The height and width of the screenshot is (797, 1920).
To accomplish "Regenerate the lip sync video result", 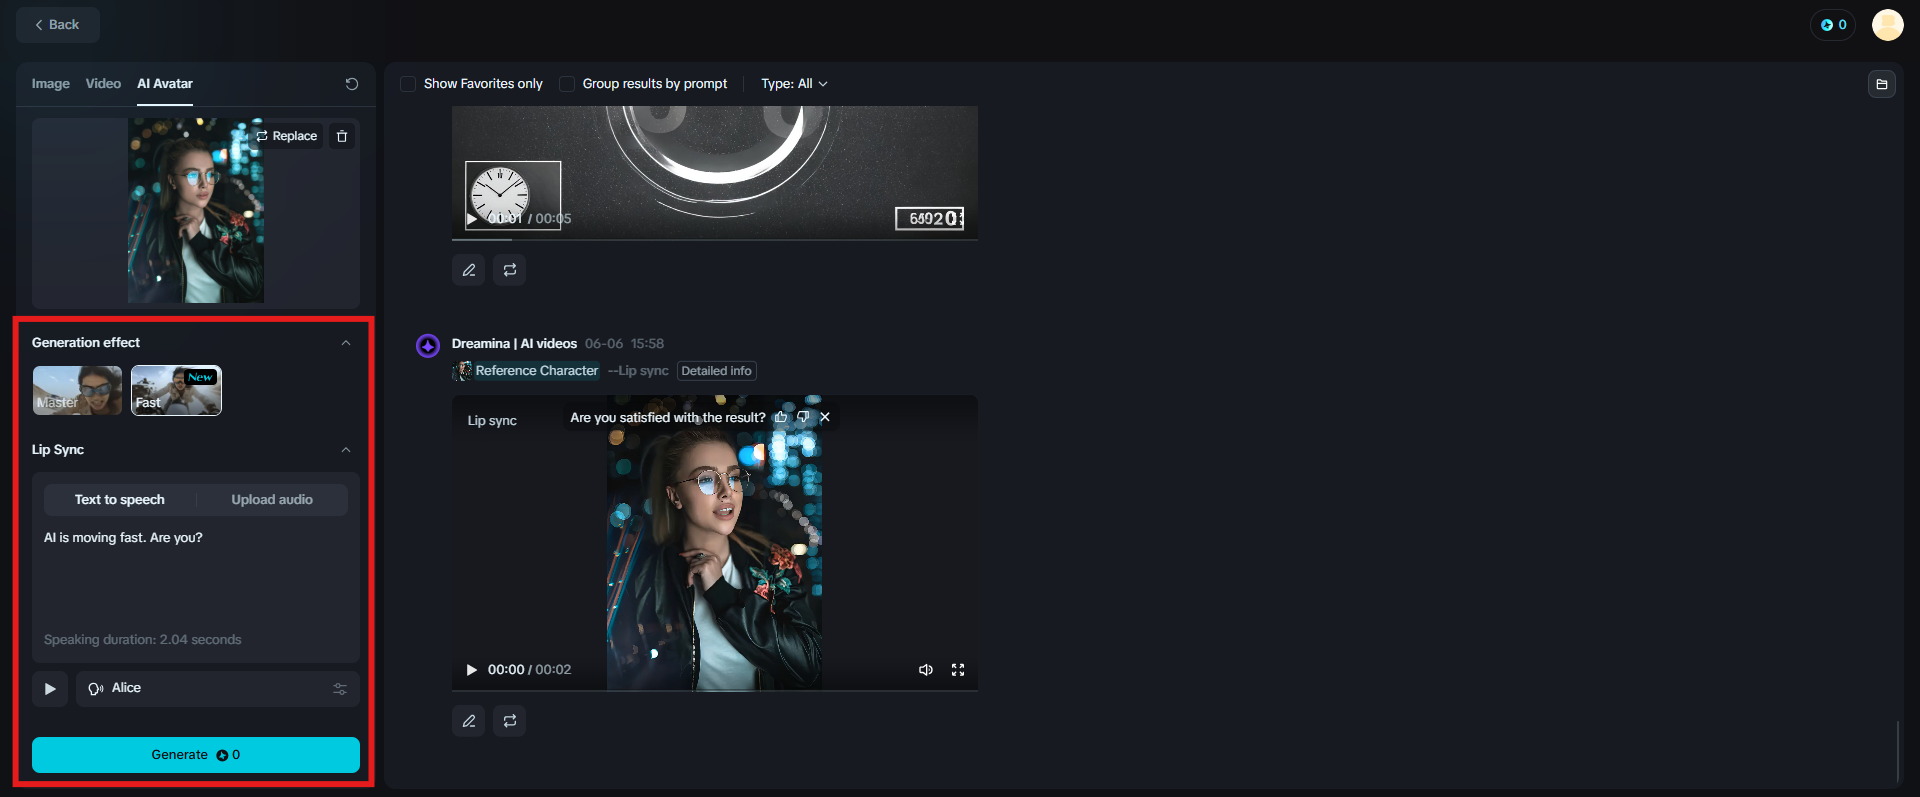I will coord(510,721).
